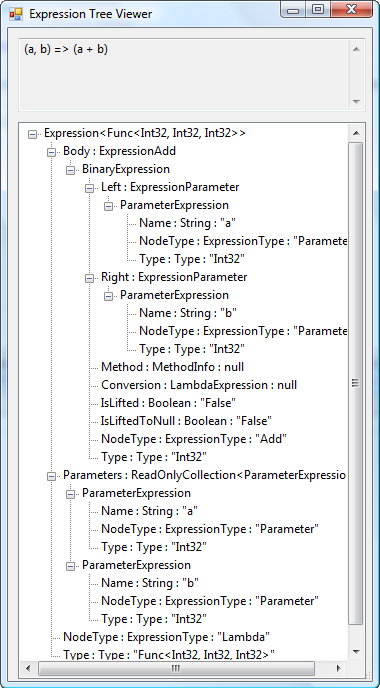380x688 pixels.
Task: Collapse the Expression<Func<Int32, Int32, Int32>> root node
Action: click(32, 134)
